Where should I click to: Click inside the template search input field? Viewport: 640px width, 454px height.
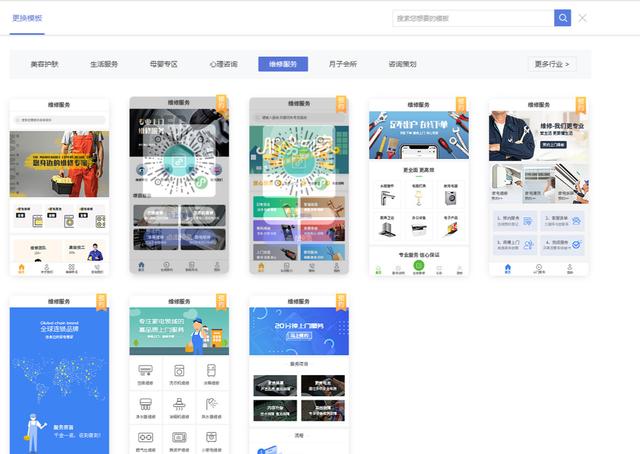pos(472,18)
